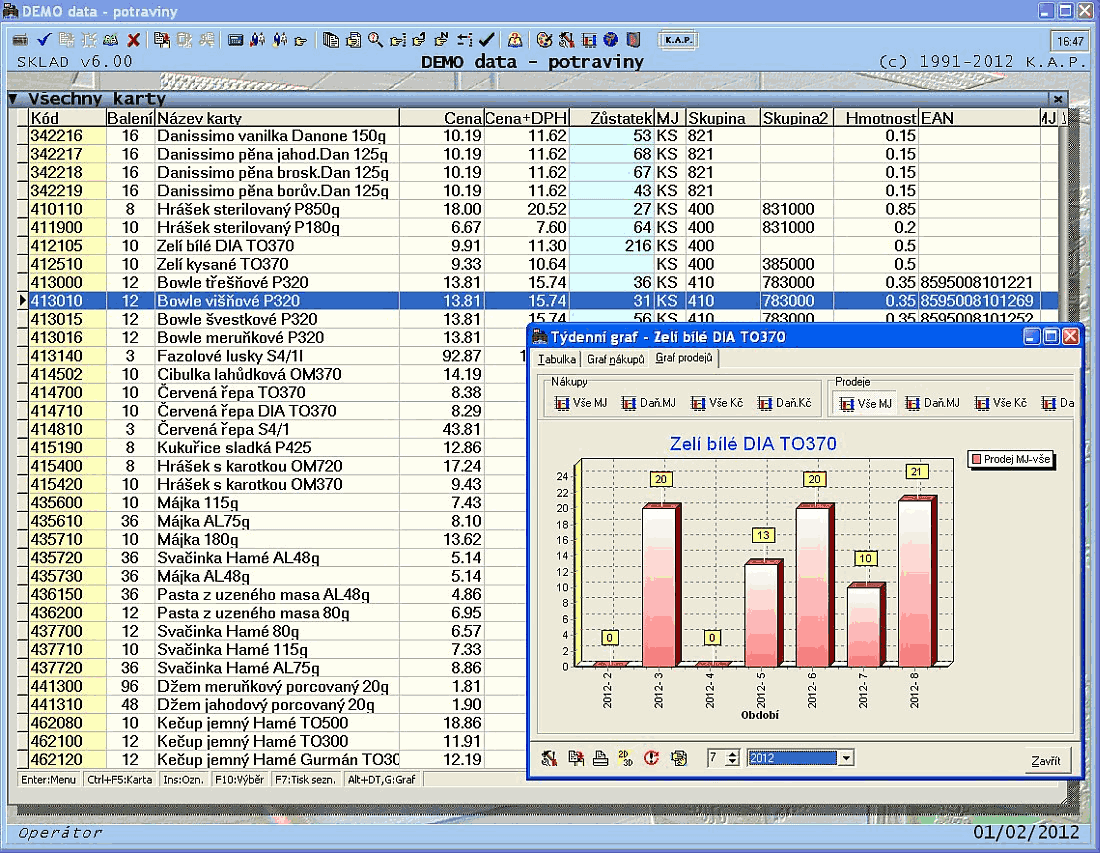Viewport: 1100px width, 853px height.
Task: Click the K.A.P. logo button in toolbar
Action: pyautogui.click(x=676, y=40)
